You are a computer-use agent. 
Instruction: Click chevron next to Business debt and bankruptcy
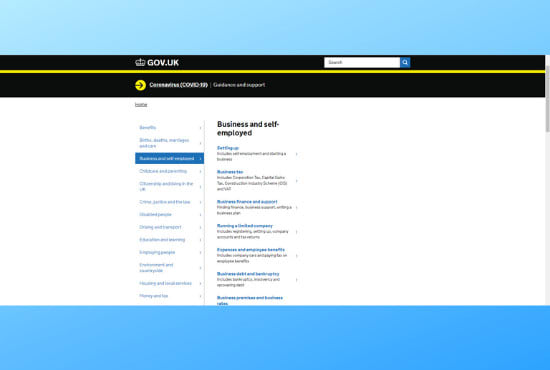(297, 280)
